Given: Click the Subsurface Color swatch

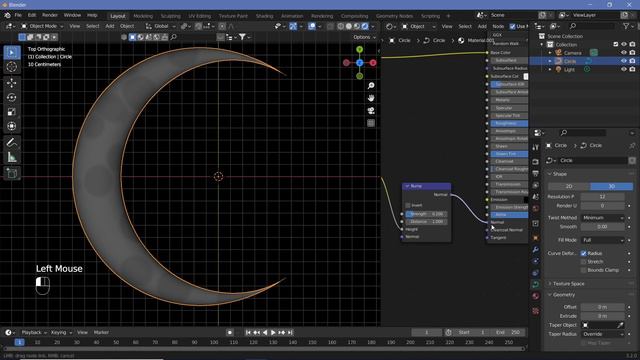Looking at the screenshot, I should point(526,76).
